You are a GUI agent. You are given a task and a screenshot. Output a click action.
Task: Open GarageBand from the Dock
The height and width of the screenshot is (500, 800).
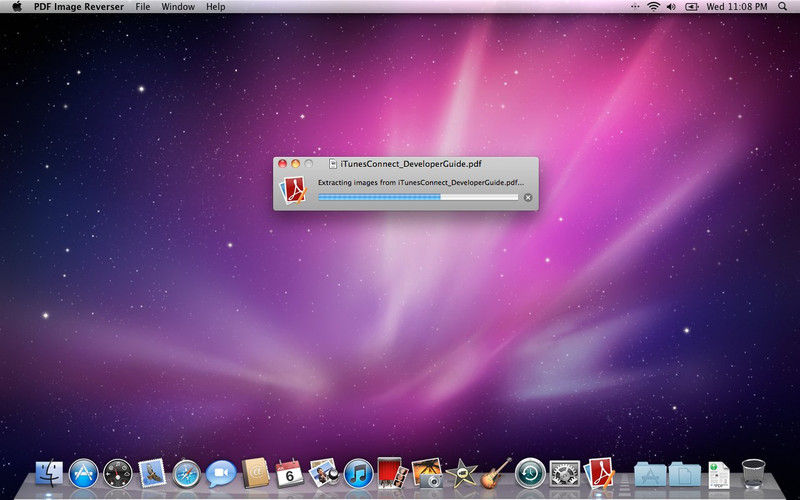point(496,473)
